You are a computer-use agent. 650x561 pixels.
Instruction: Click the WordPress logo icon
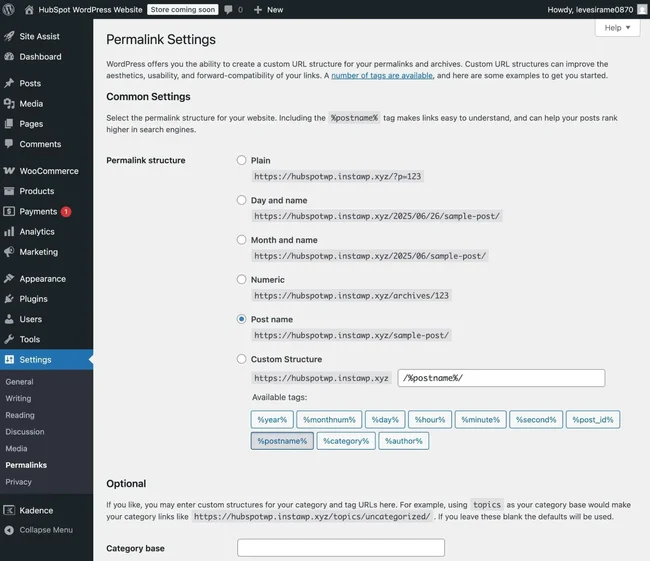[8, 9]
